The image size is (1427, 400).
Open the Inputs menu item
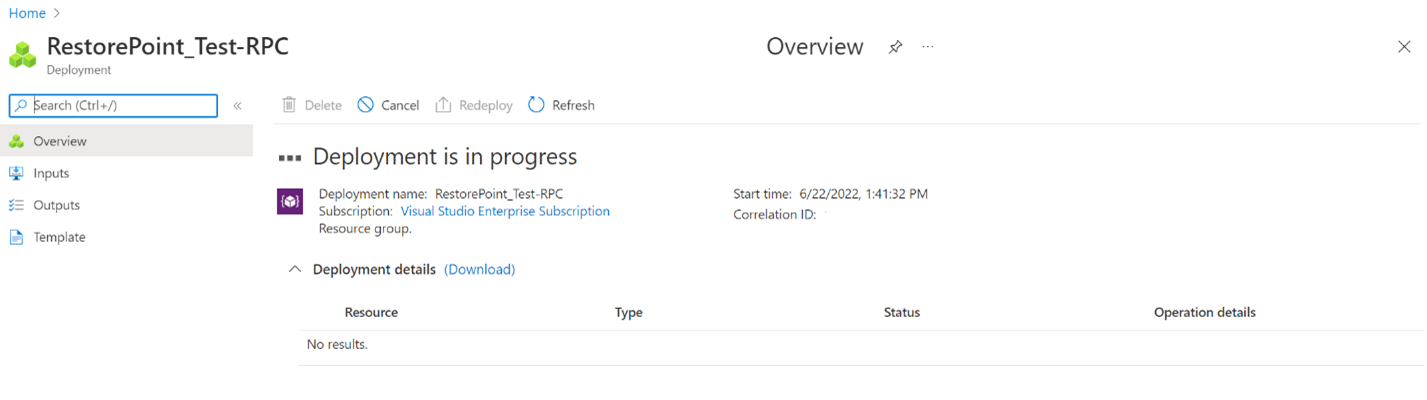pyautogui.click(x=51, y=173)
